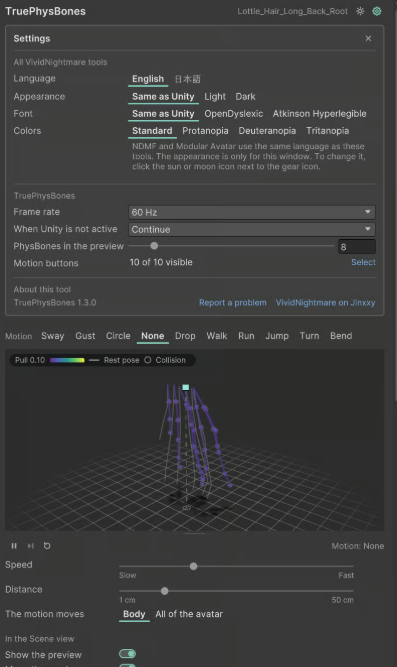Open the Frame rate 60 Hz dropdown

[x=252, y=212]
